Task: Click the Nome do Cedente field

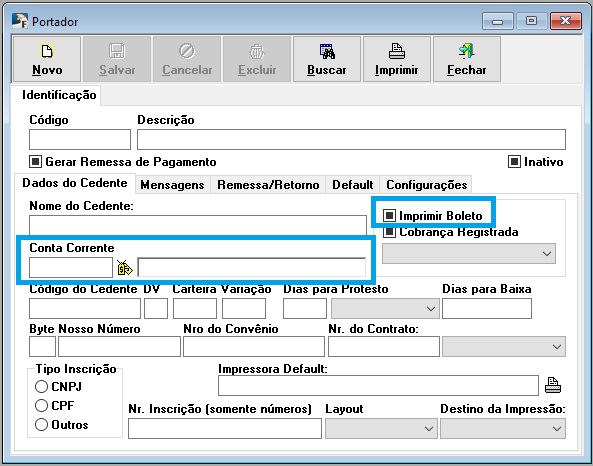Action: [x=198, y=225]
